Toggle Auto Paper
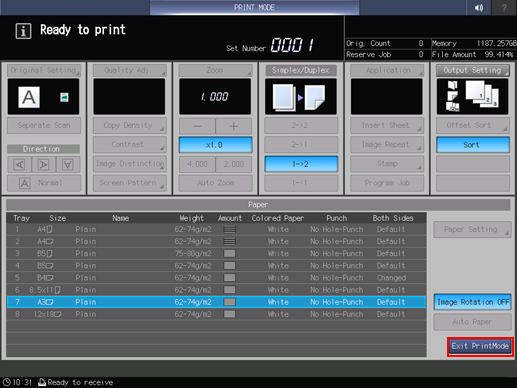 (472, 322)
